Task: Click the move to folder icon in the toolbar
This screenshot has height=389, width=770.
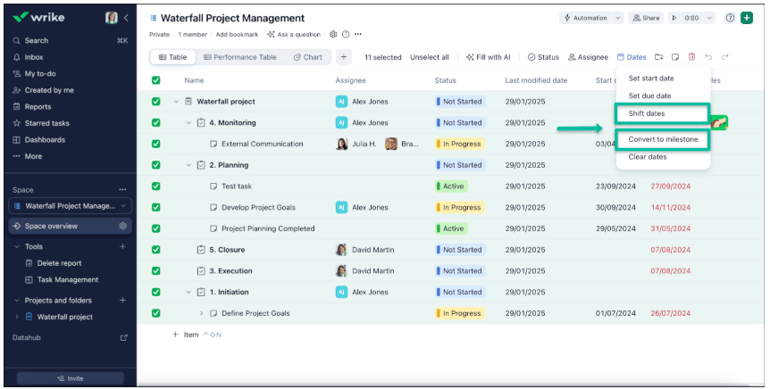Action: point(659,57)
